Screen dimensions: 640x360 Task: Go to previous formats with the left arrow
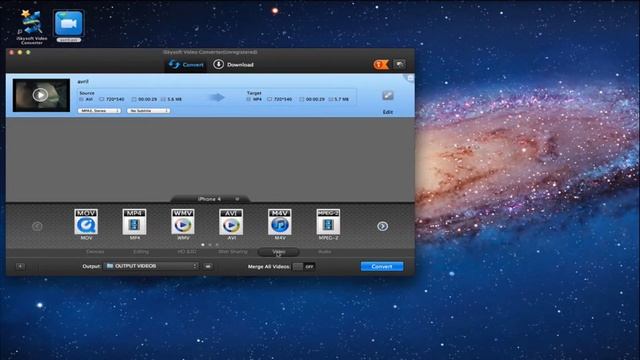point(37,226)
